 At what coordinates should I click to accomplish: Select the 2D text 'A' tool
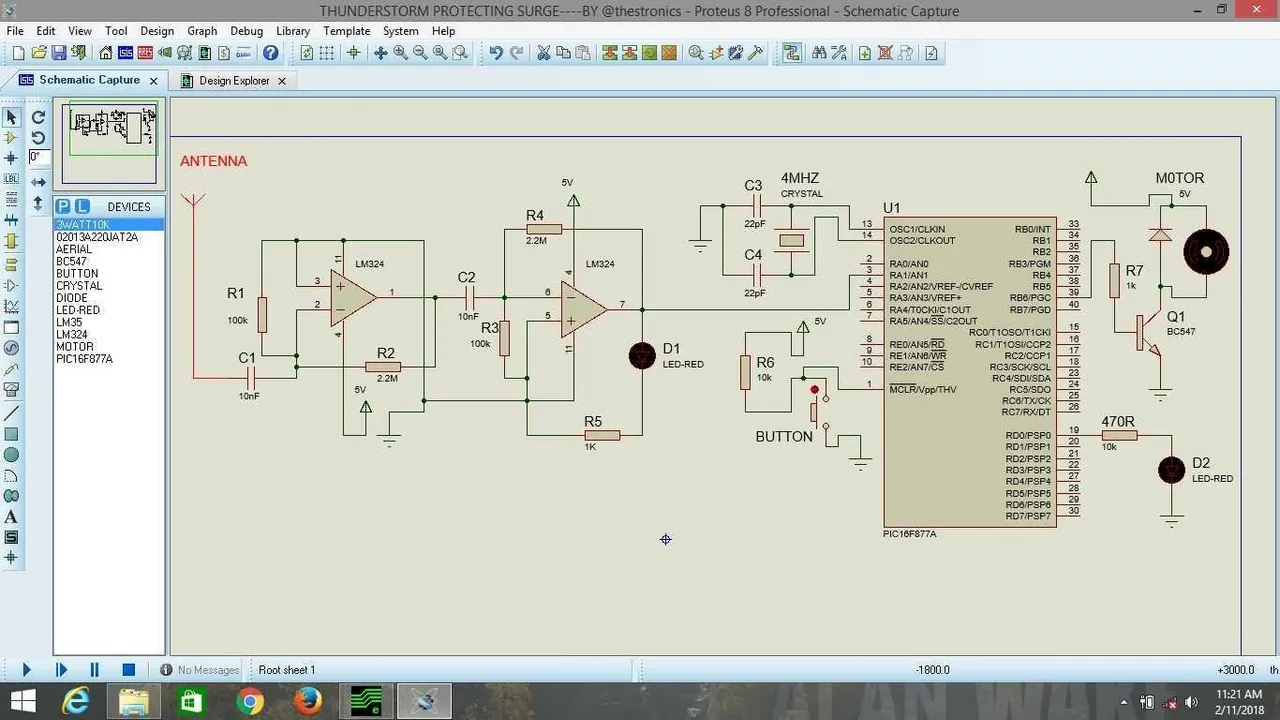(x=11, y=517)
